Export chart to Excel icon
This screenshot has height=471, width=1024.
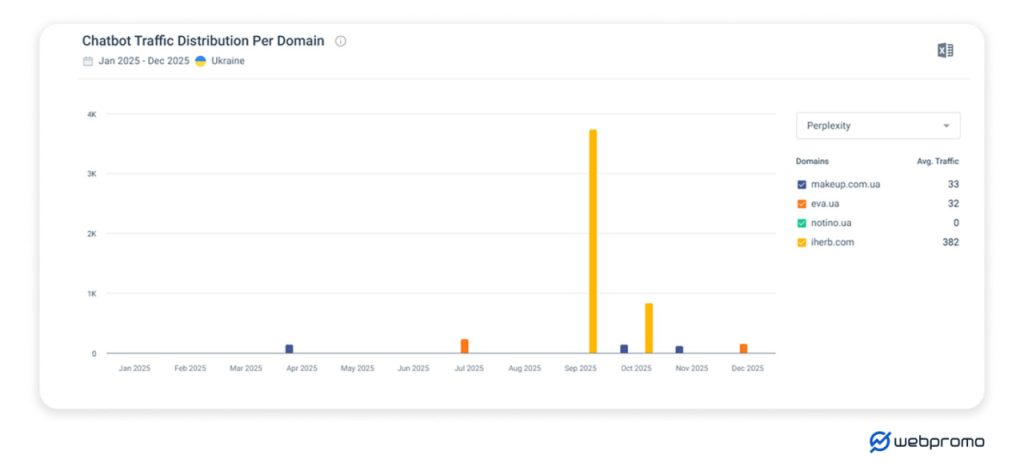coord(945,50)
